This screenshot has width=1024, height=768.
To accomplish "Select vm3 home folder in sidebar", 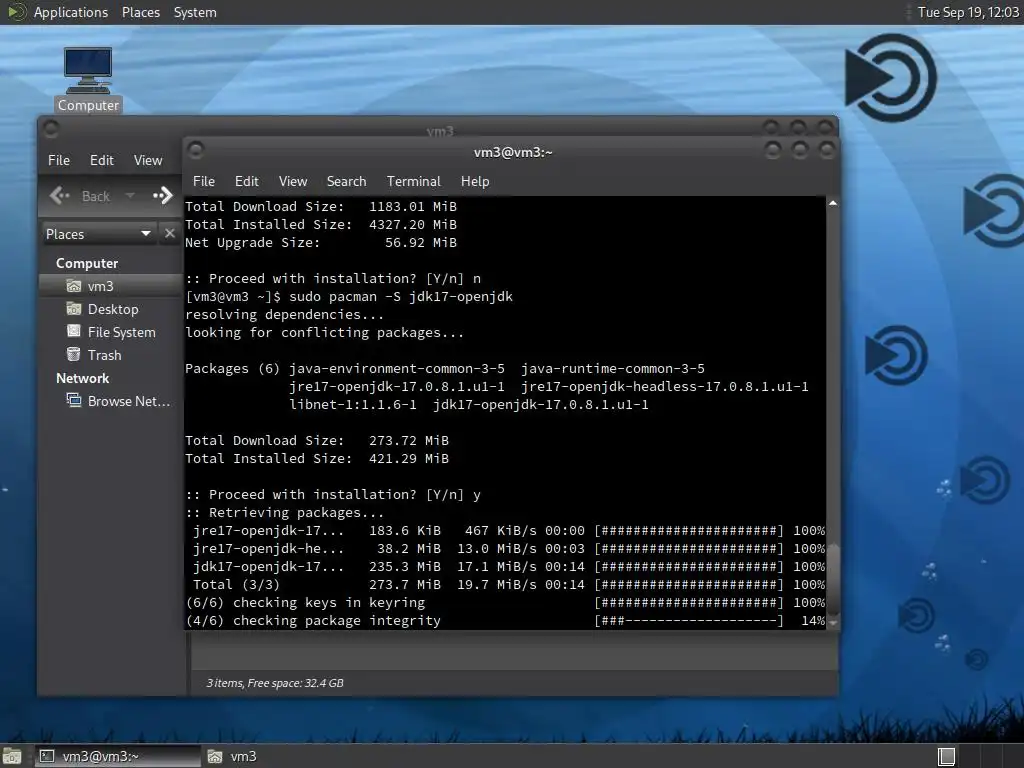I will click(110, 286).
